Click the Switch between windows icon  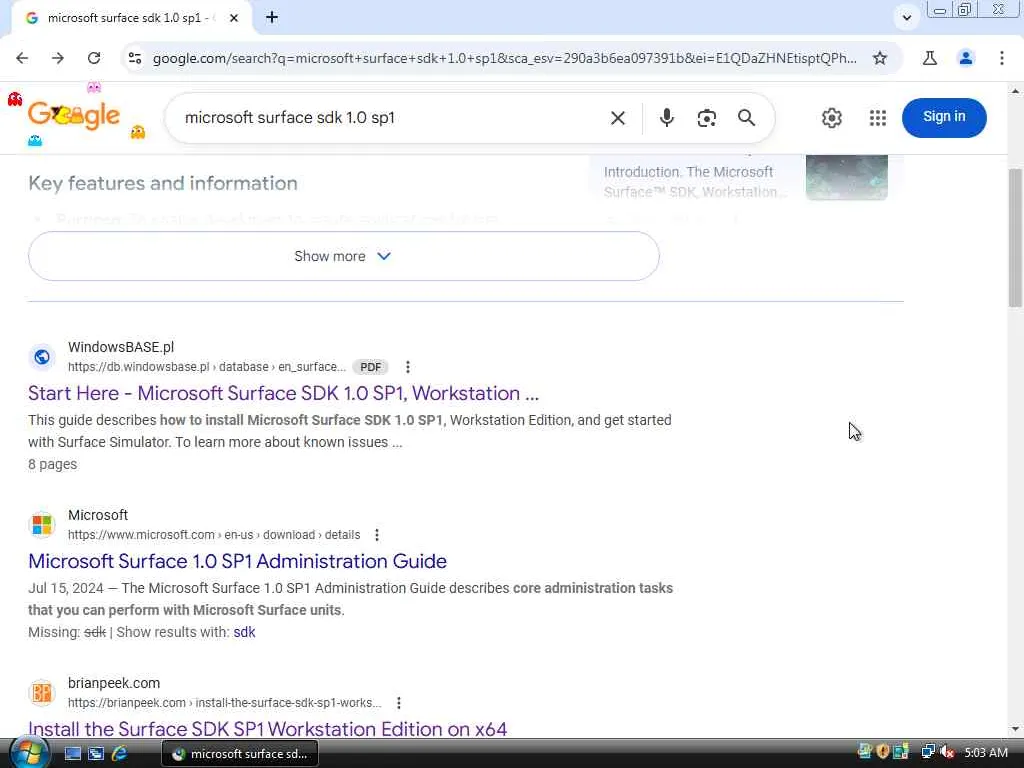pyautogui.click(x=96, y=753)
